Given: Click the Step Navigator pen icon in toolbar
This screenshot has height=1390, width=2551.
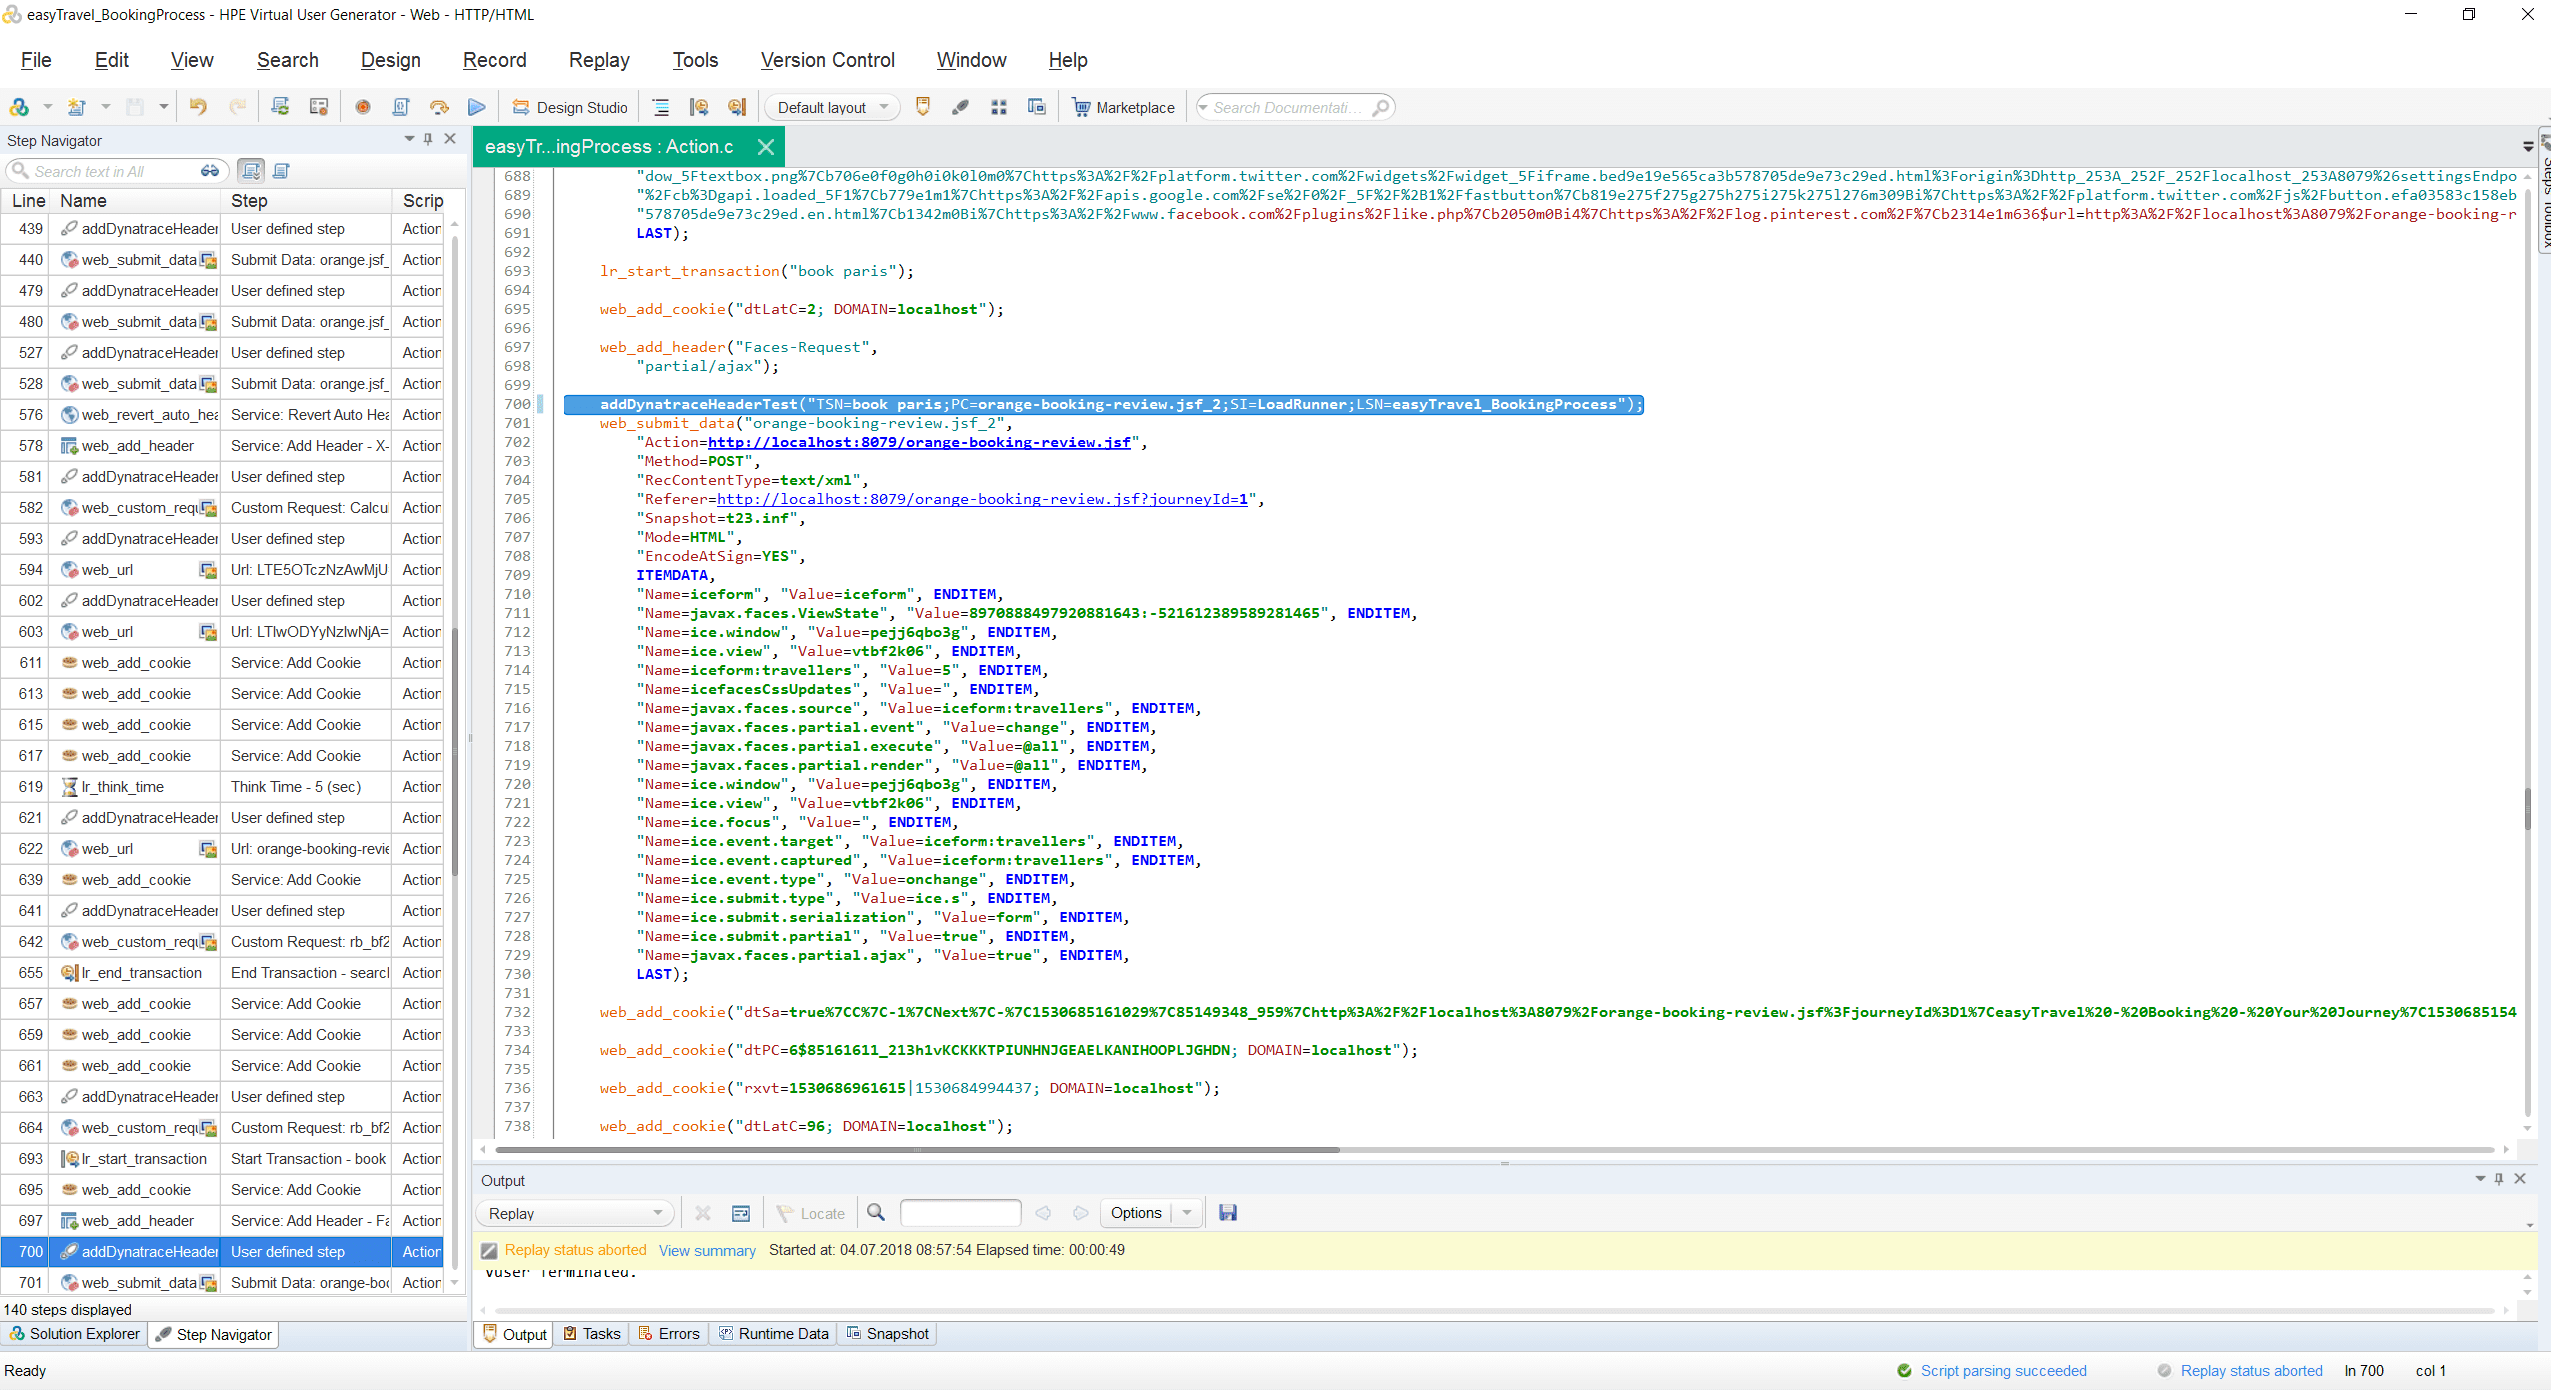Looking at the screenshot, I should [x=960, y=107].
